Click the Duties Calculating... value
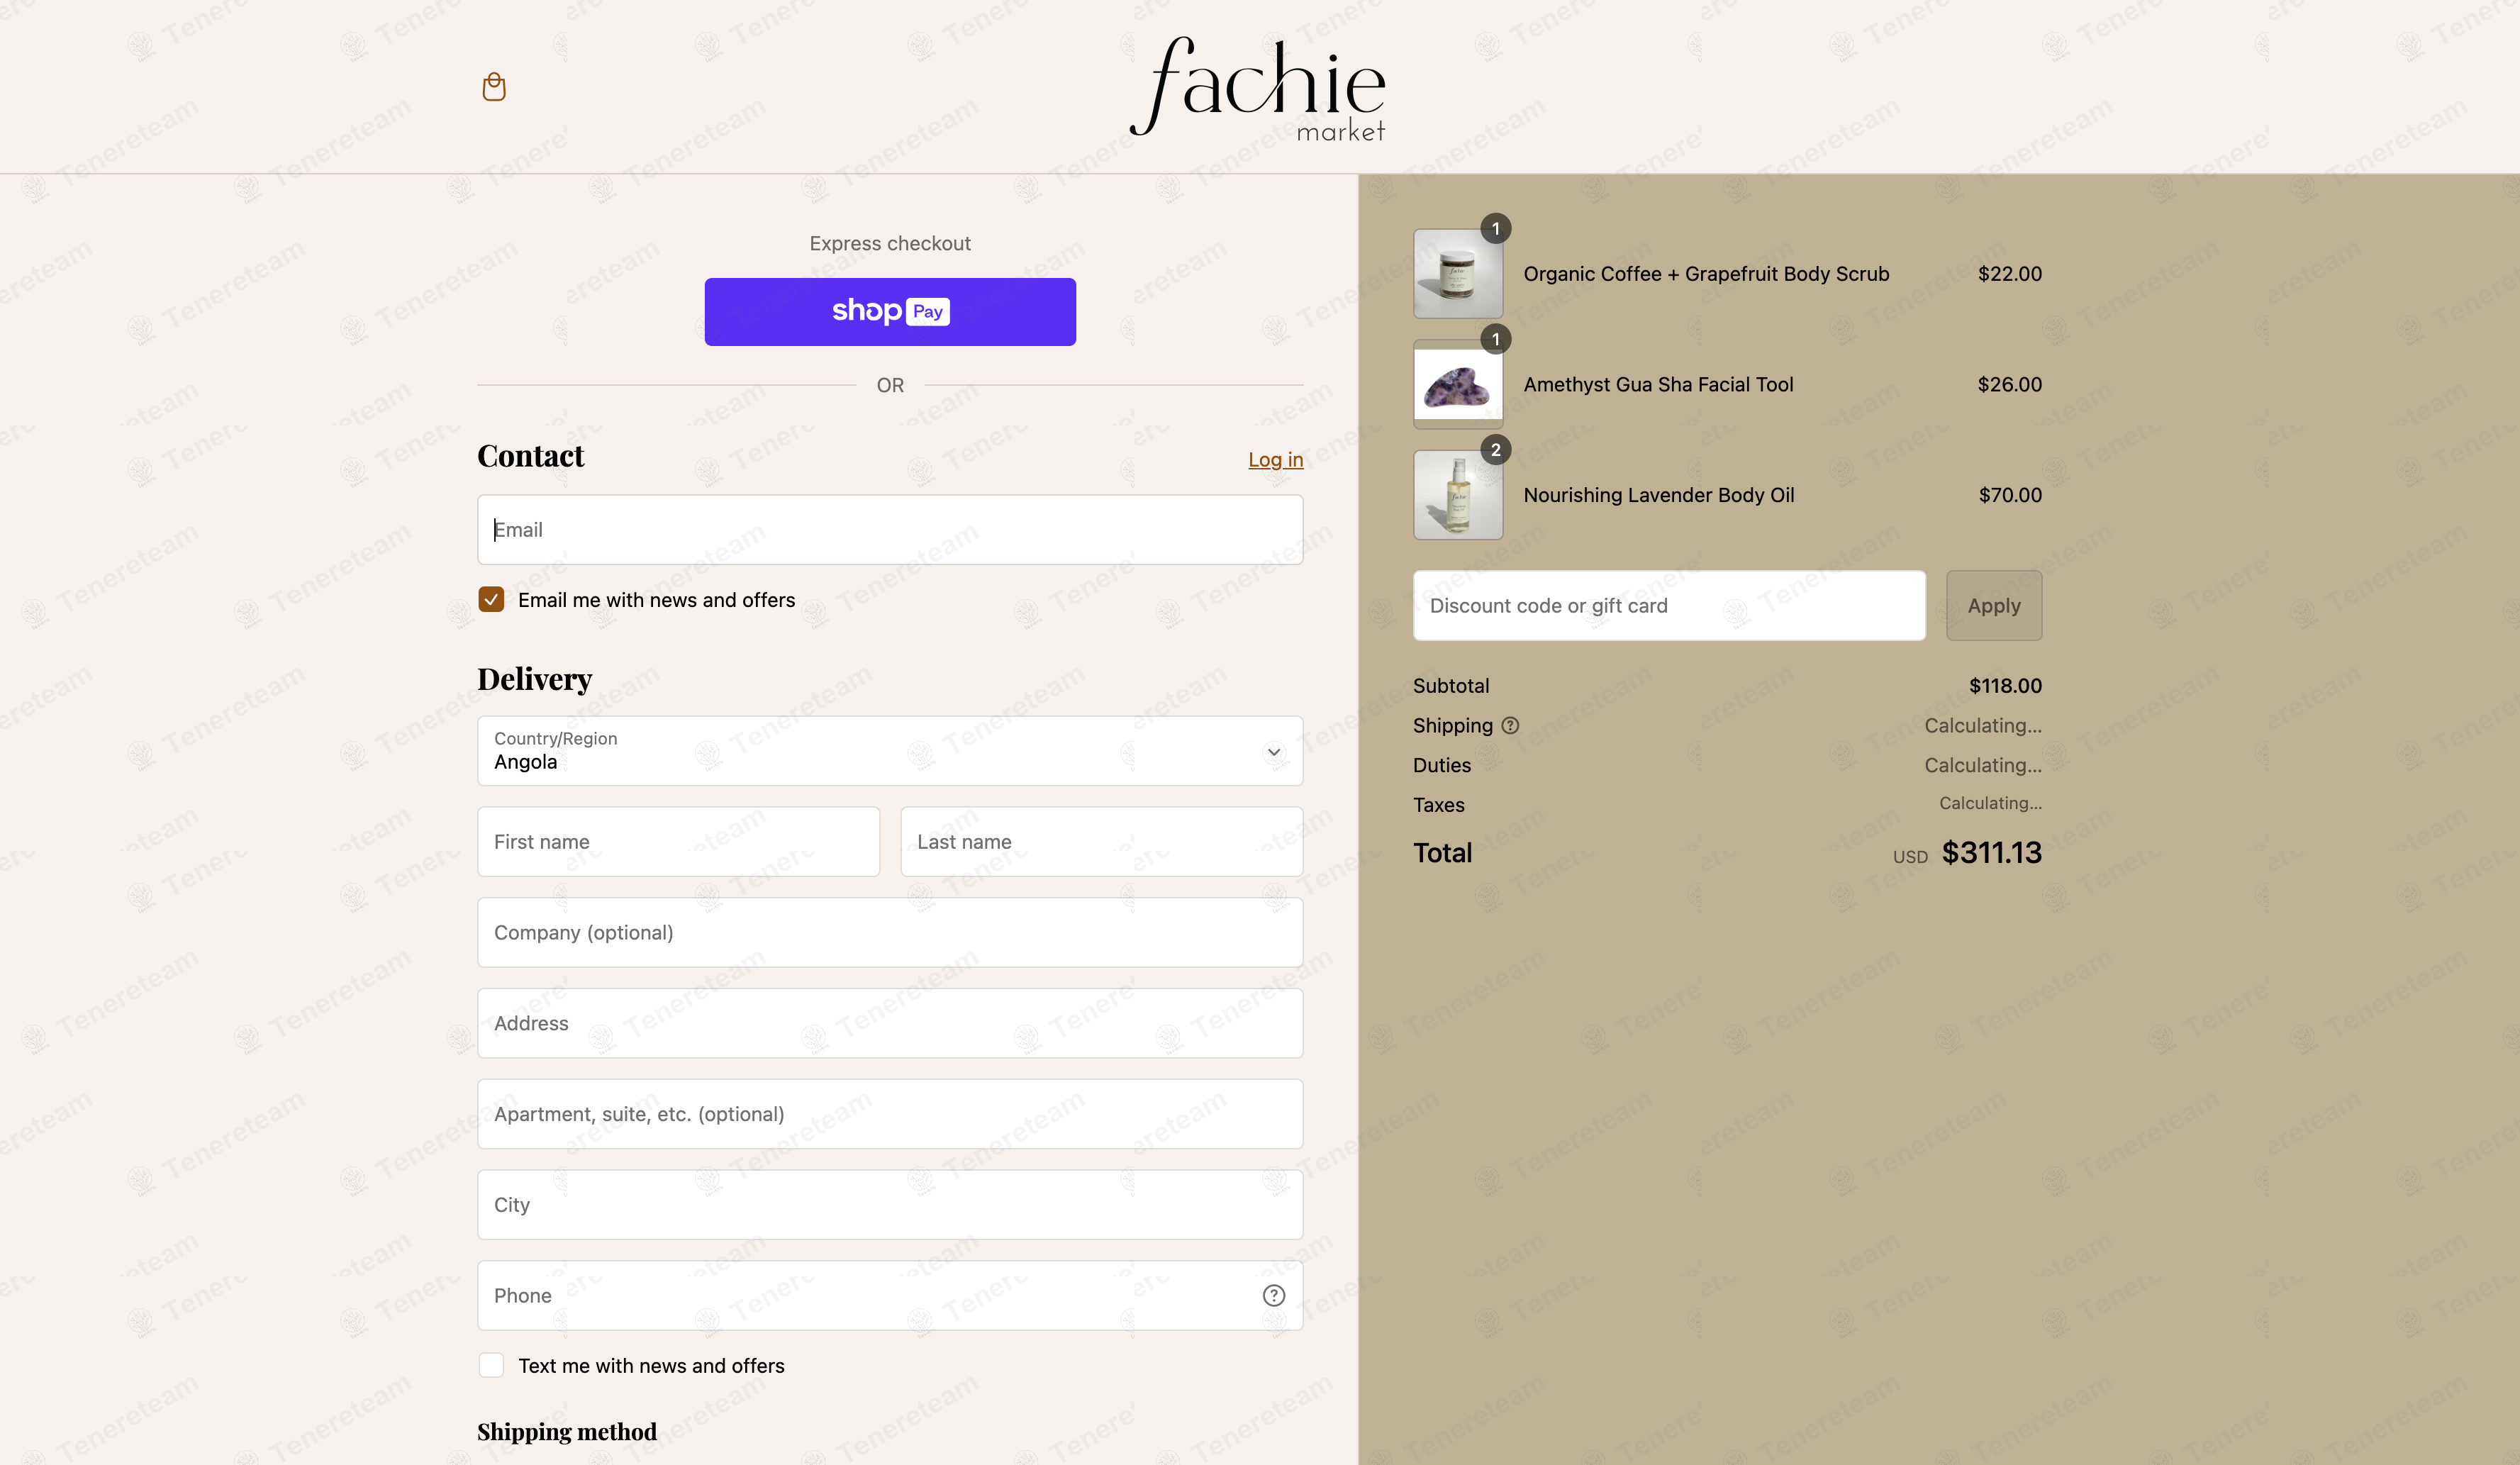The image size is (2520, 1465). [x=1983, y=766]
